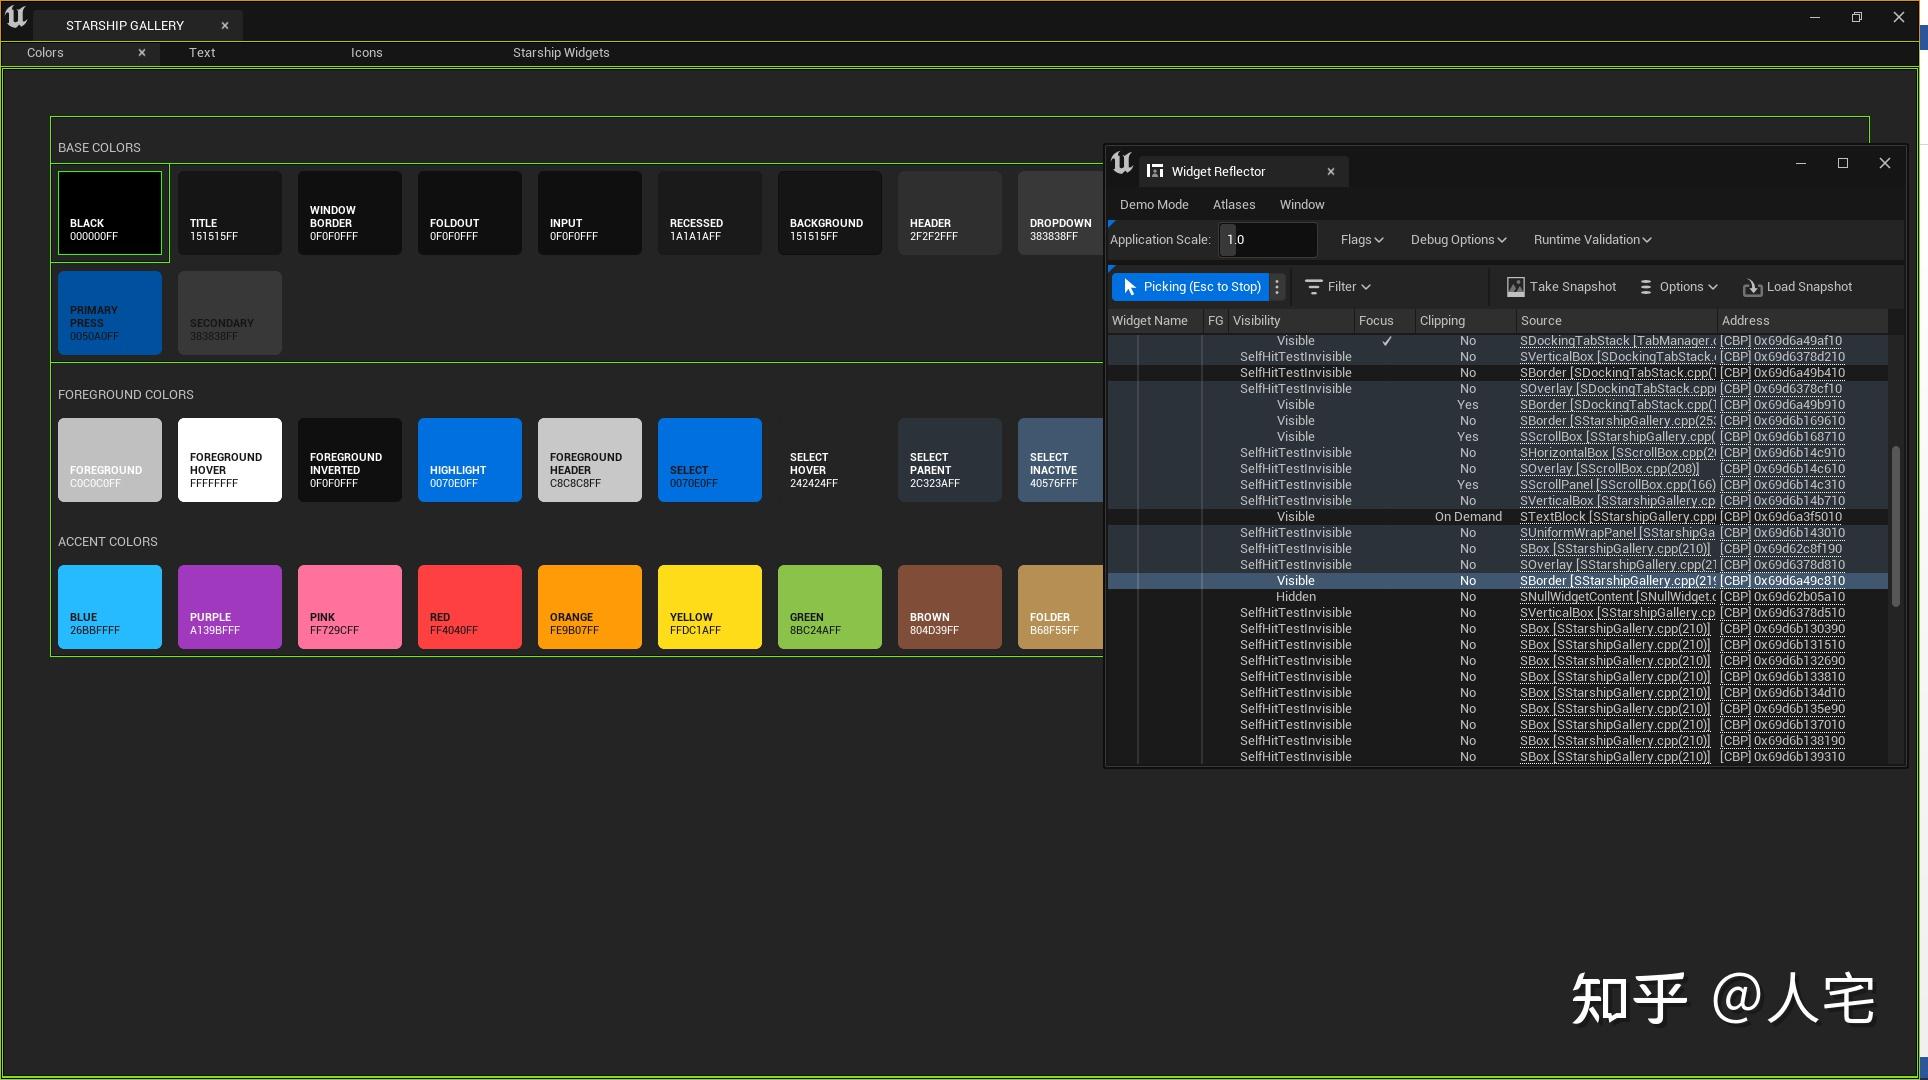This screenshot has height=1080, width=1928.
Task: Click the Options list icon
Action: point(1646,287)
